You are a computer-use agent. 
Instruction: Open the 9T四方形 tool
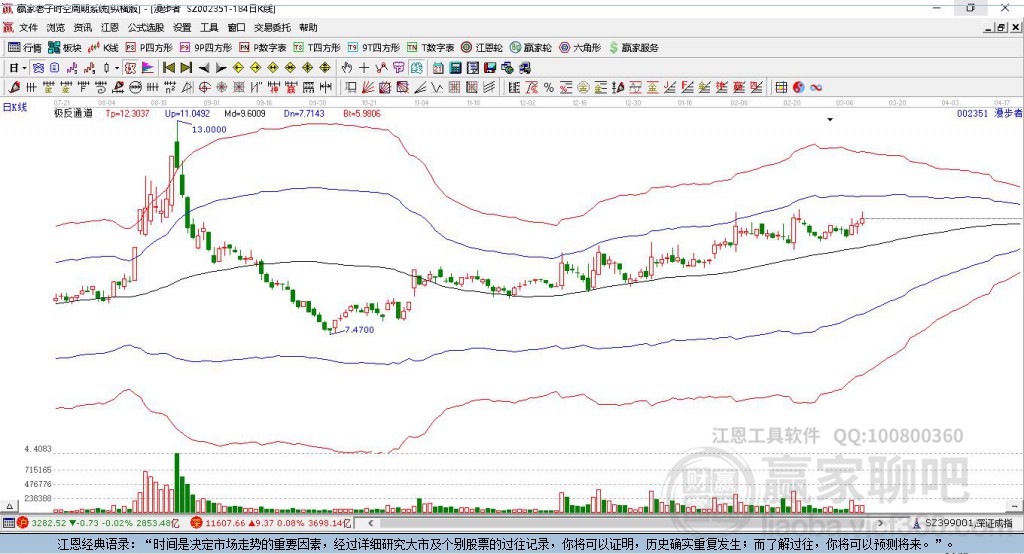point(374,48)
